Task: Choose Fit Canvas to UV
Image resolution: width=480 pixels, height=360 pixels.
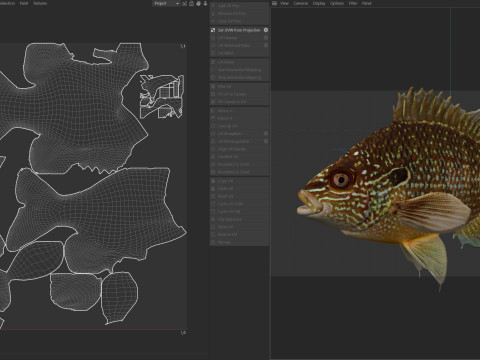Action: 232,102
